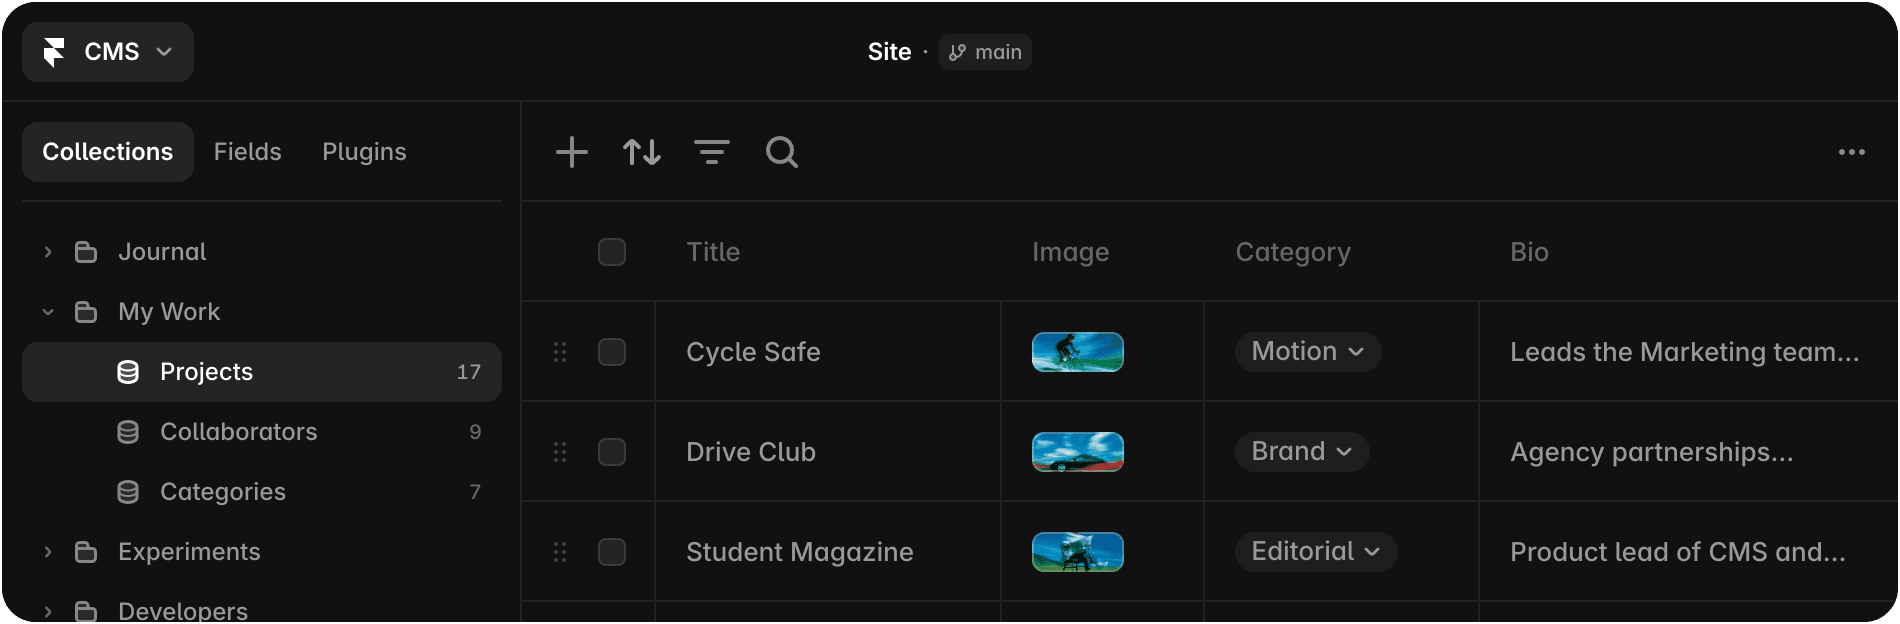Screen dimensions: 1900x624
Task: Click the Journal folder icon
Action: point(86,252)
